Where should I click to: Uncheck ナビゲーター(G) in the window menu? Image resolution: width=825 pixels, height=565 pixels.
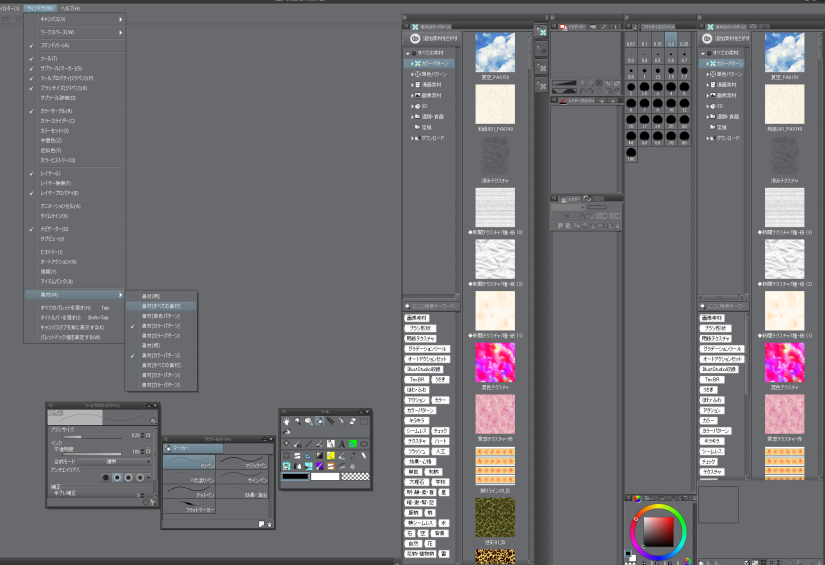56,229
